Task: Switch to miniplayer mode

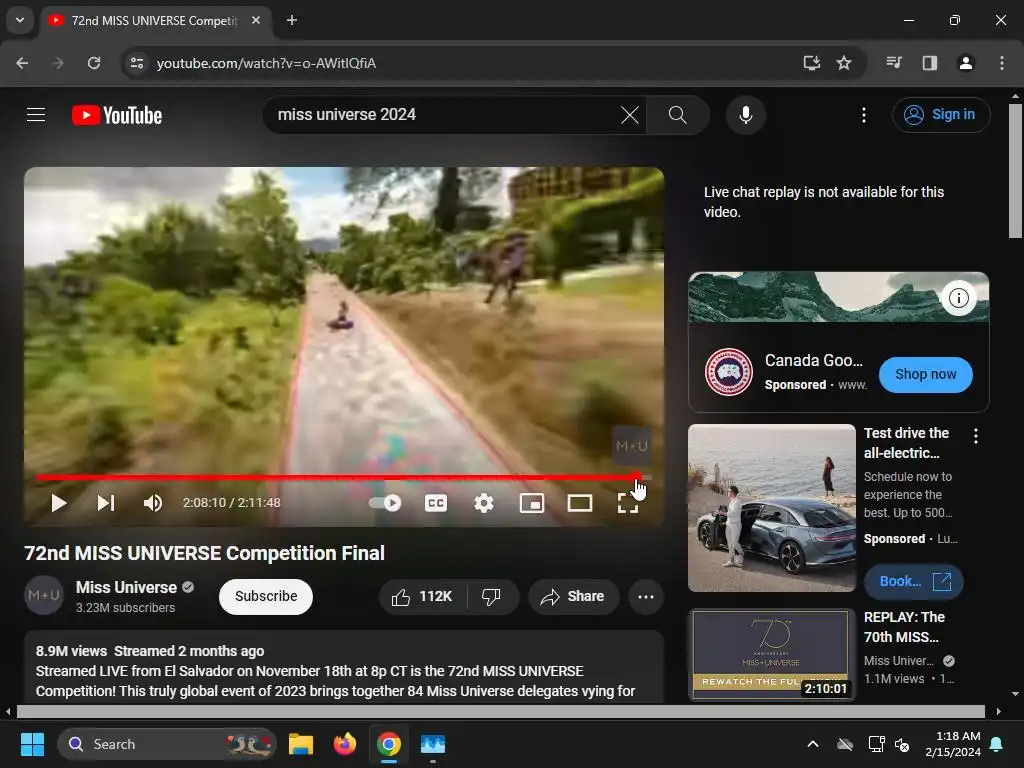Action: pos(532,503)
